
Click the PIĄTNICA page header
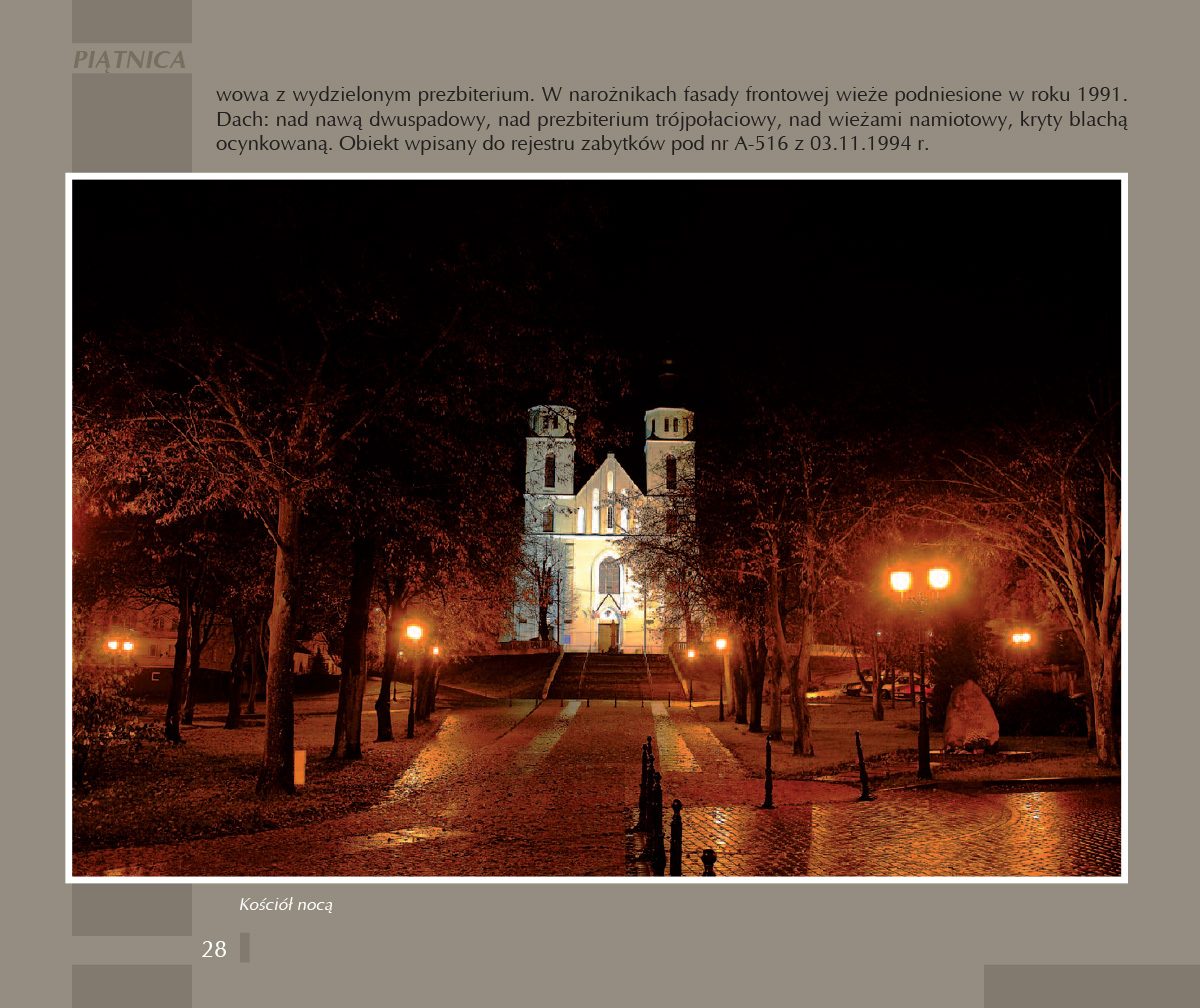[x=130, y=60]
